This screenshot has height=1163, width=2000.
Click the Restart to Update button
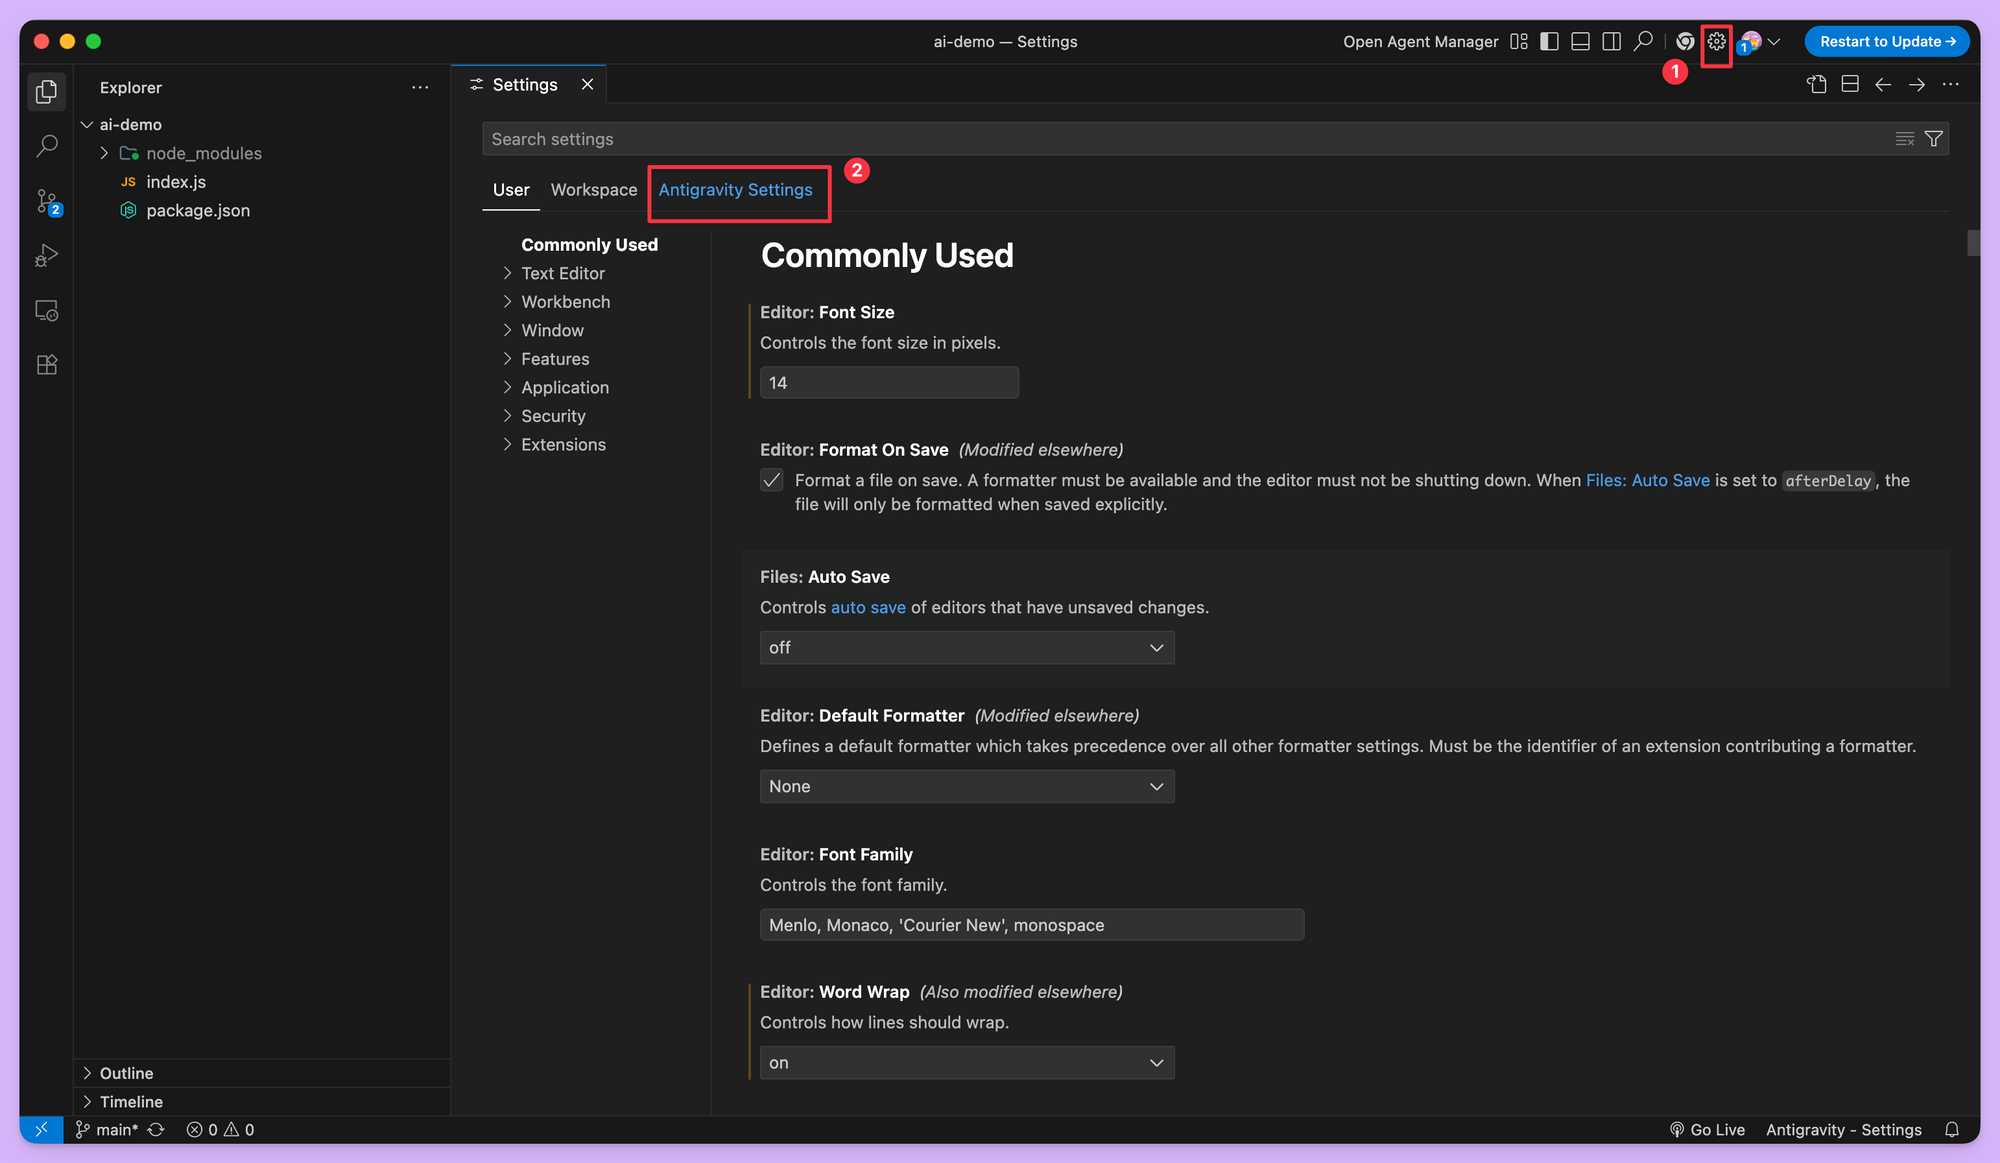[x=1886, y=42]
